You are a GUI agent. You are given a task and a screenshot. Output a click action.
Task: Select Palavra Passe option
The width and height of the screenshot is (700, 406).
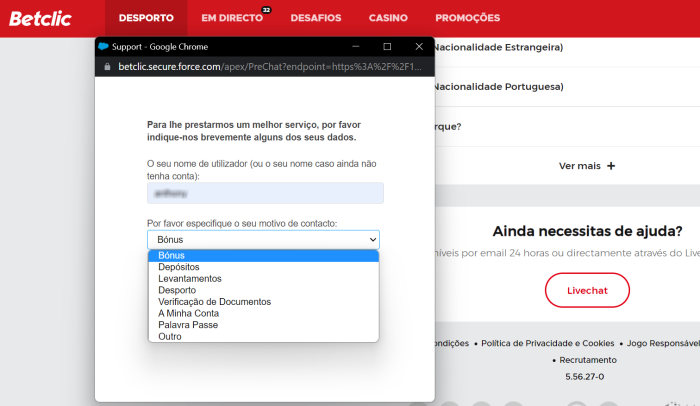(x=263, y=325)
